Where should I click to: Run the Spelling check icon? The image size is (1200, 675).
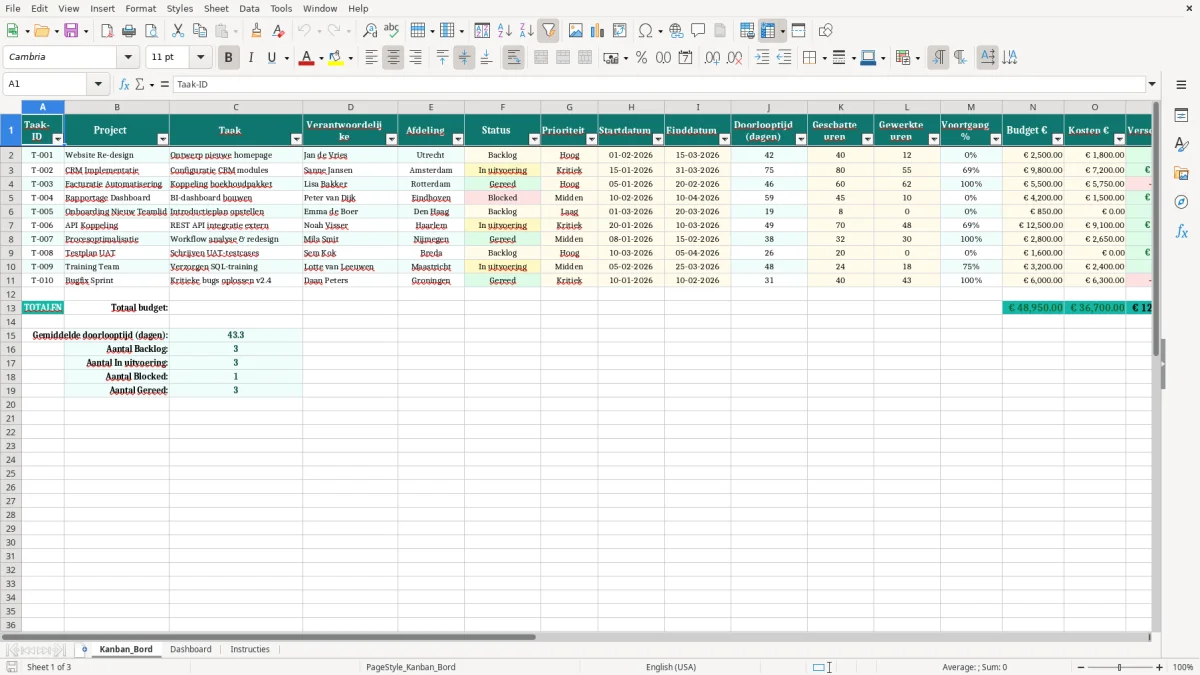pyautogui.click(x=392, y=31)
